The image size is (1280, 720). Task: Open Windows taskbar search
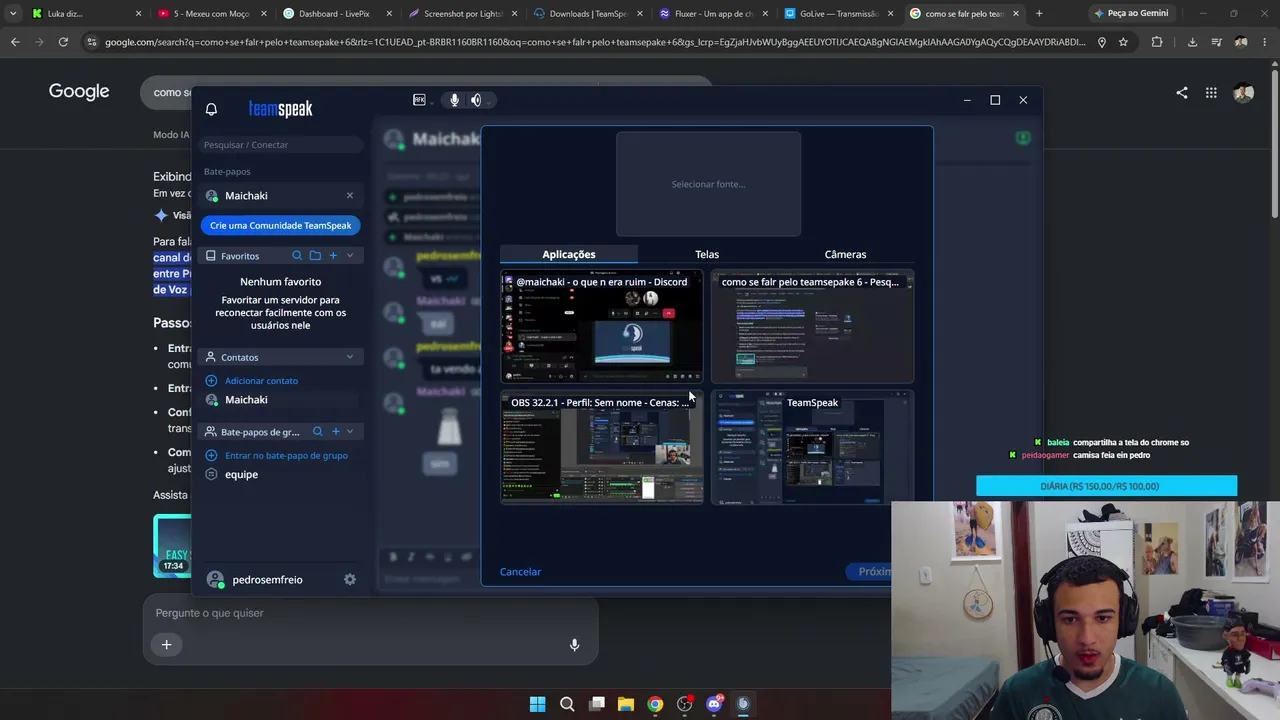click(x=567, y=704)
